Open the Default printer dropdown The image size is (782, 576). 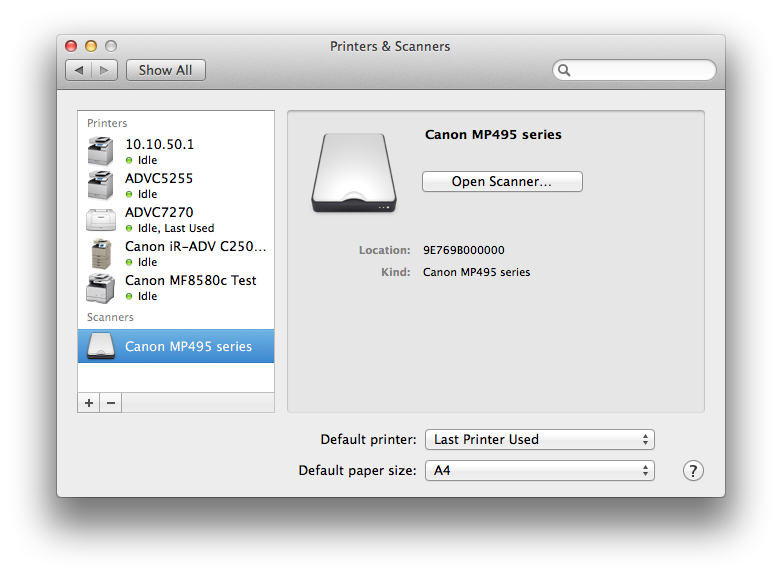tap(540, 439)
